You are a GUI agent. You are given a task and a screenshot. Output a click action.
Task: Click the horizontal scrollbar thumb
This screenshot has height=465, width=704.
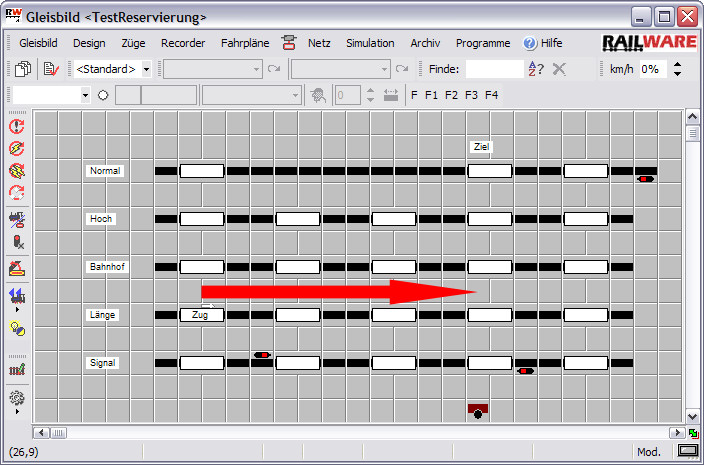[x=58, y=433]
